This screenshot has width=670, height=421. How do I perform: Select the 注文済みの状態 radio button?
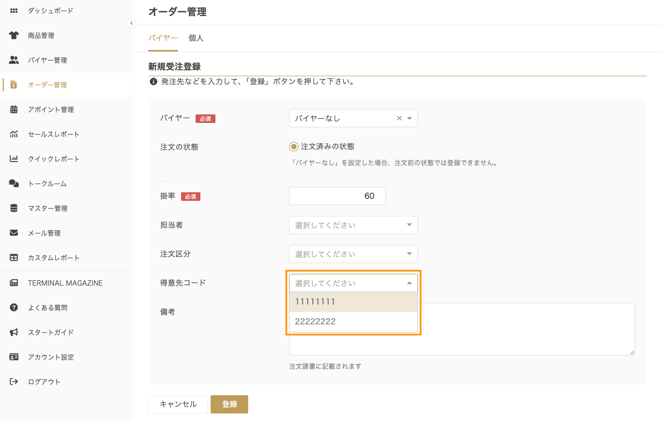coord(294,147)
